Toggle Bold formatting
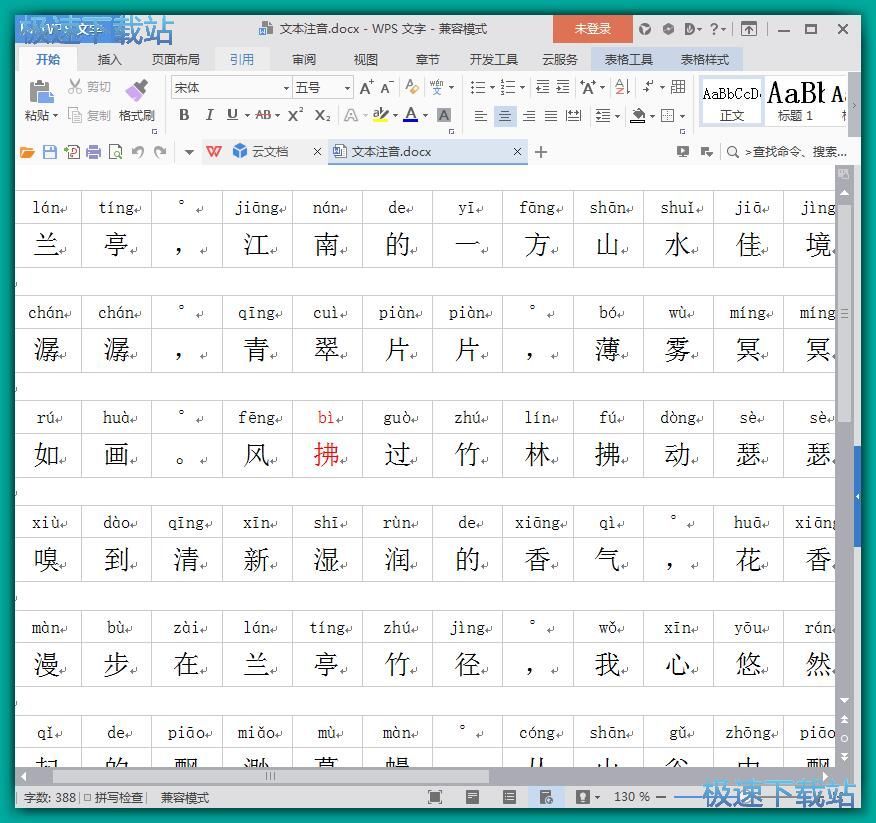Screen dimensions: 876x823 [x=184, y=115]
